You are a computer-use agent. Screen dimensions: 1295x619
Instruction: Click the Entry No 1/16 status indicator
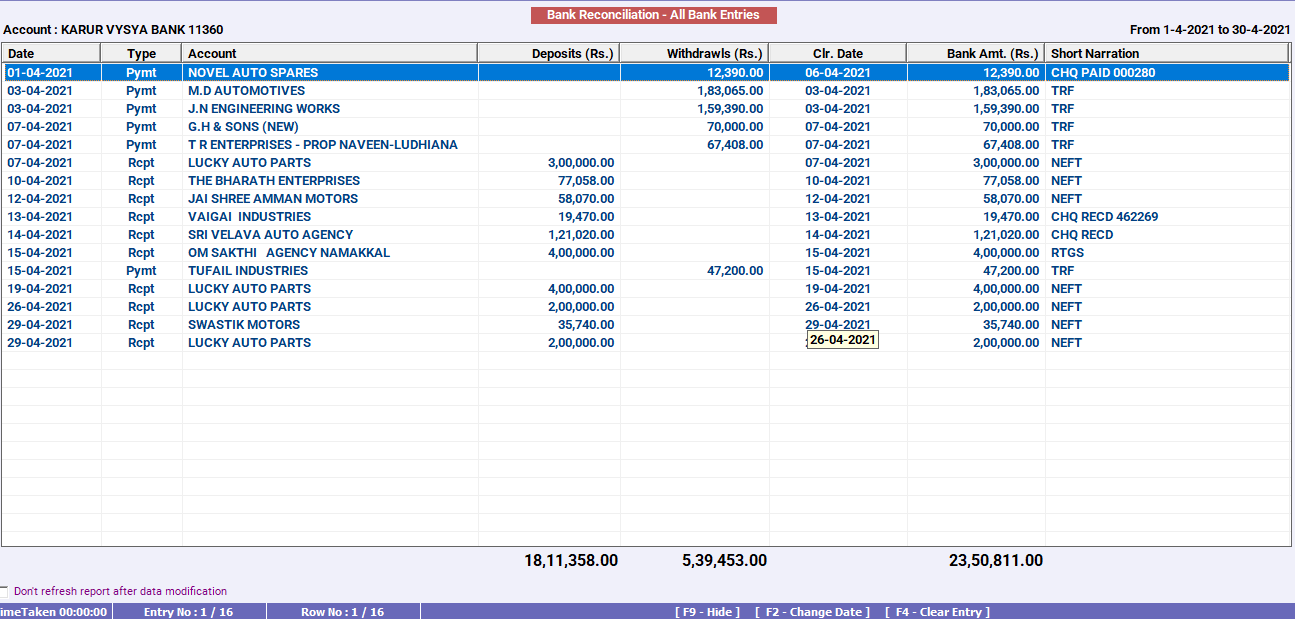[x=191, y=611]
